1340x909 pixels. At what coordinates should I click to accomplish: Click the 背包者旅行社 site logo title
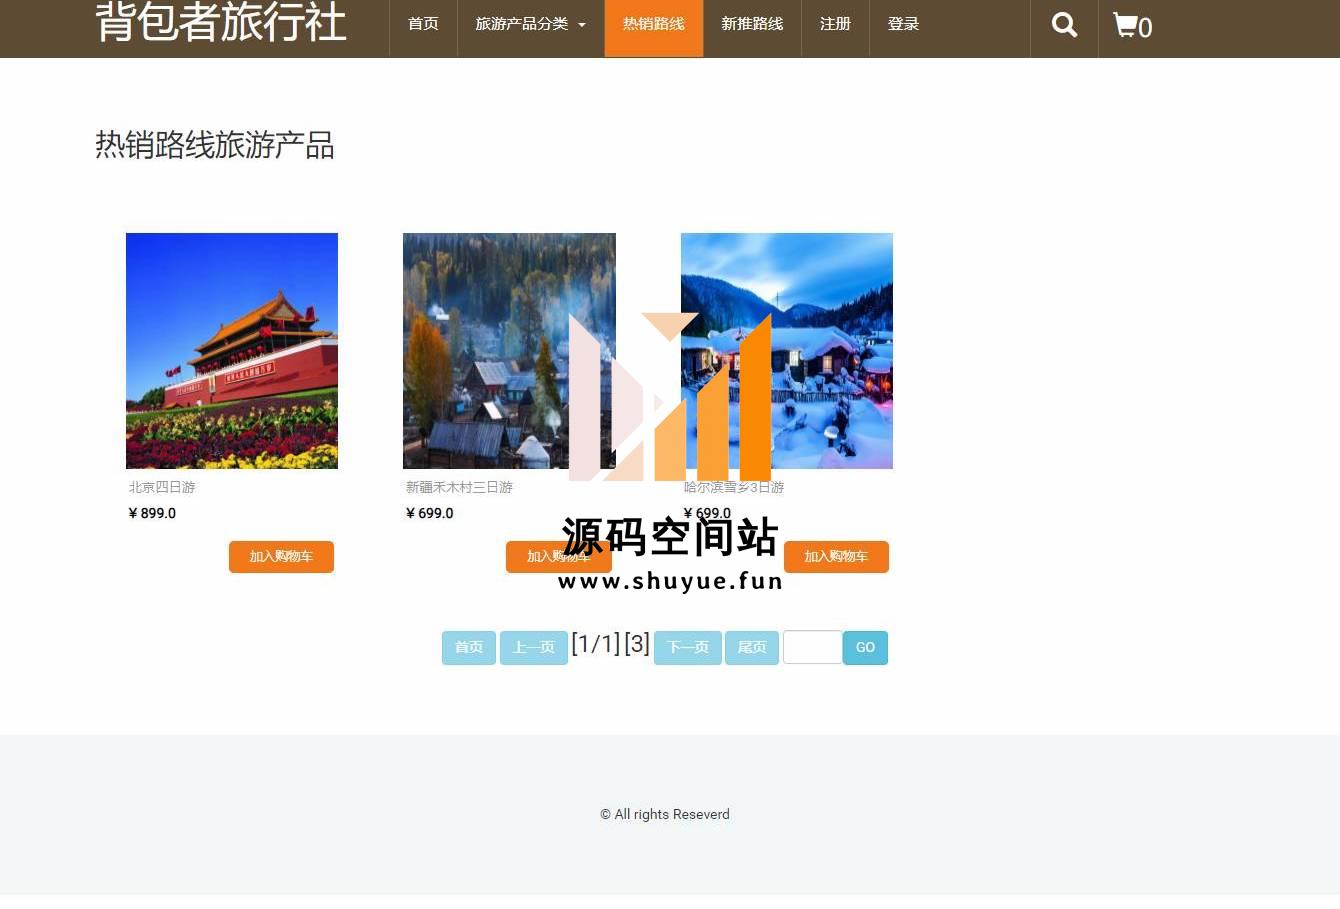221,22
